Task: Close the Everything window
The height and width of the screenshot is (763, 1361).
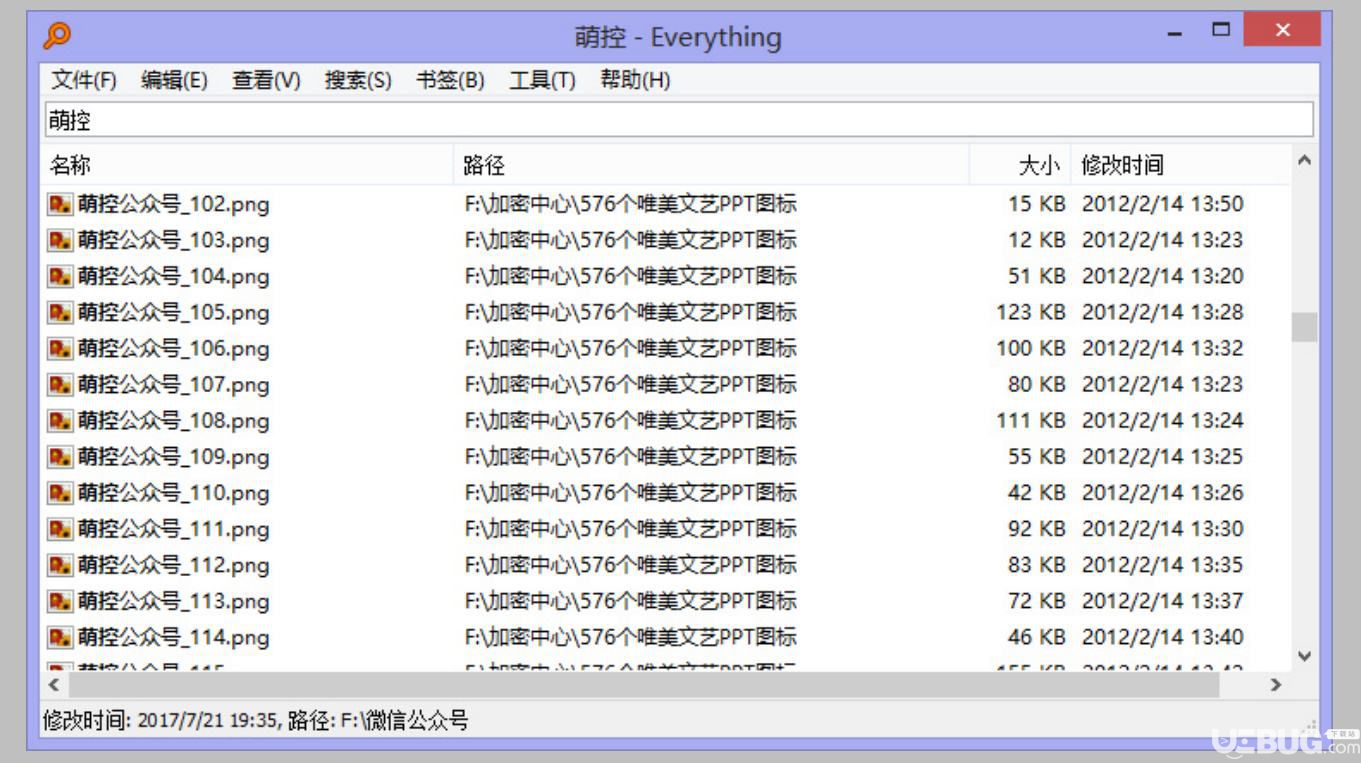Action: click(1282, 30)
